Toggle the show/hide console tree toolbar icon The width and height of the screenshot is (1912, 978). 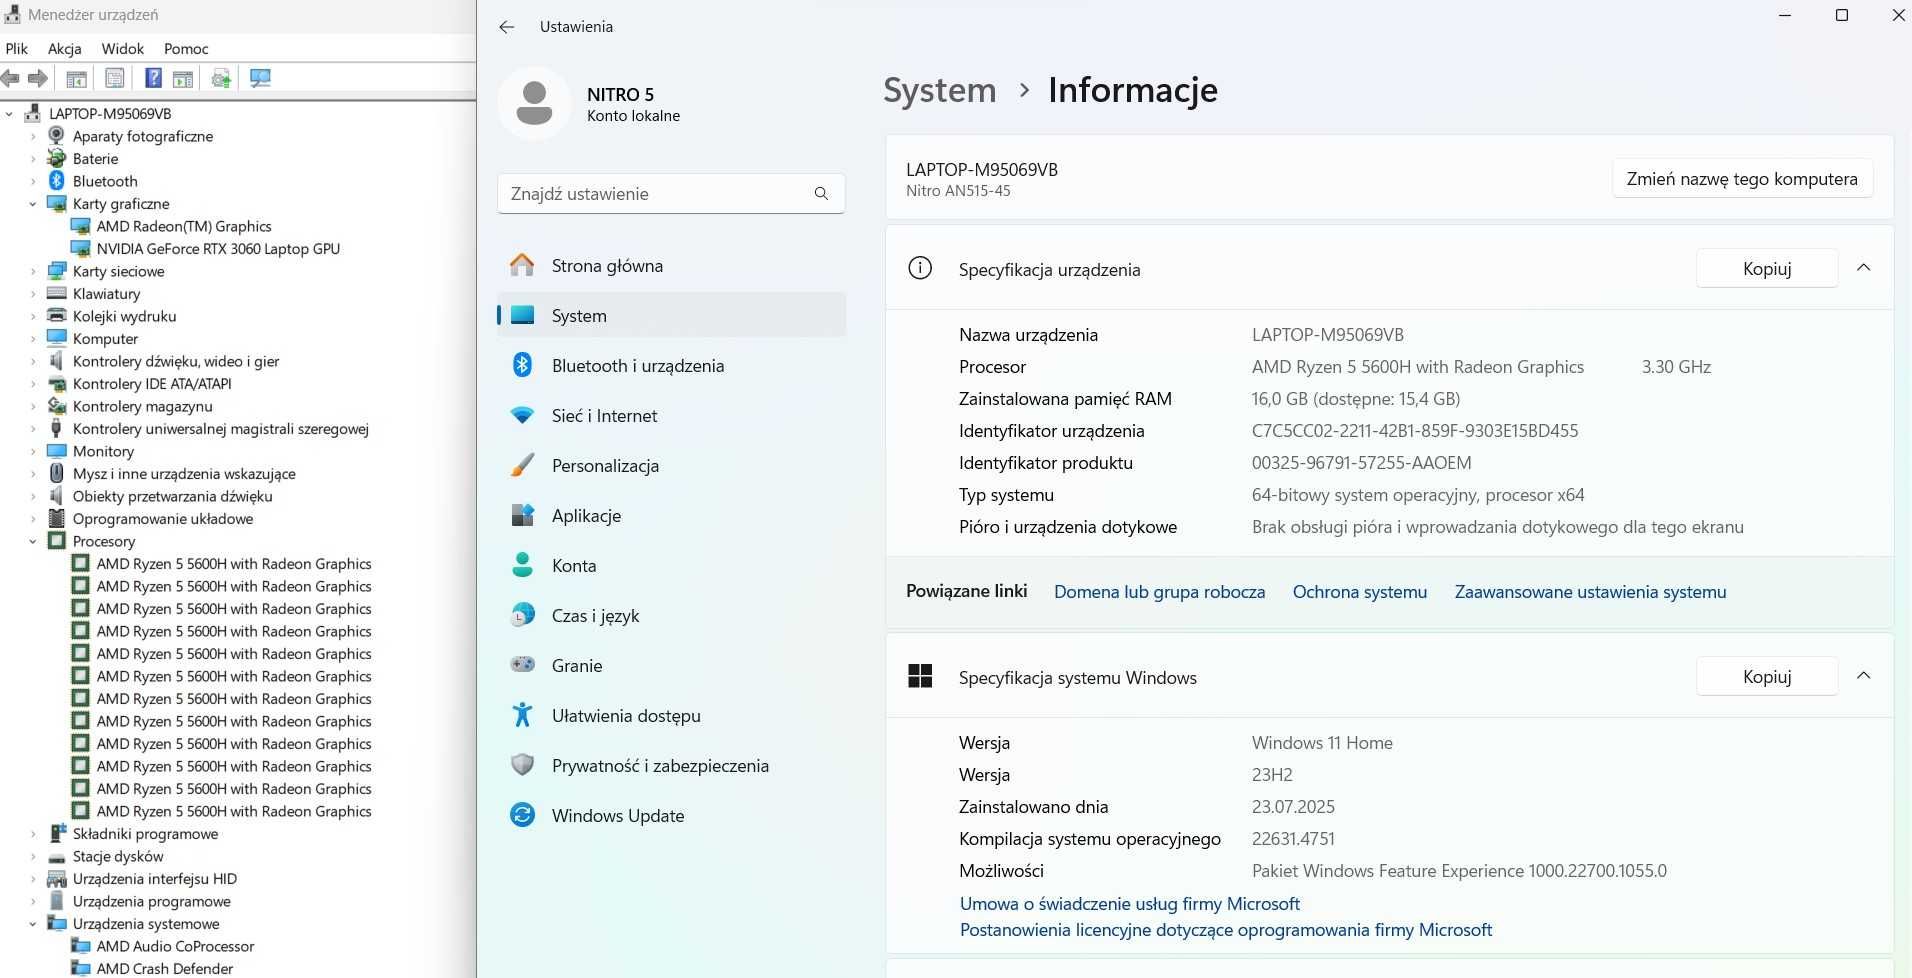(x=77, y=78)
